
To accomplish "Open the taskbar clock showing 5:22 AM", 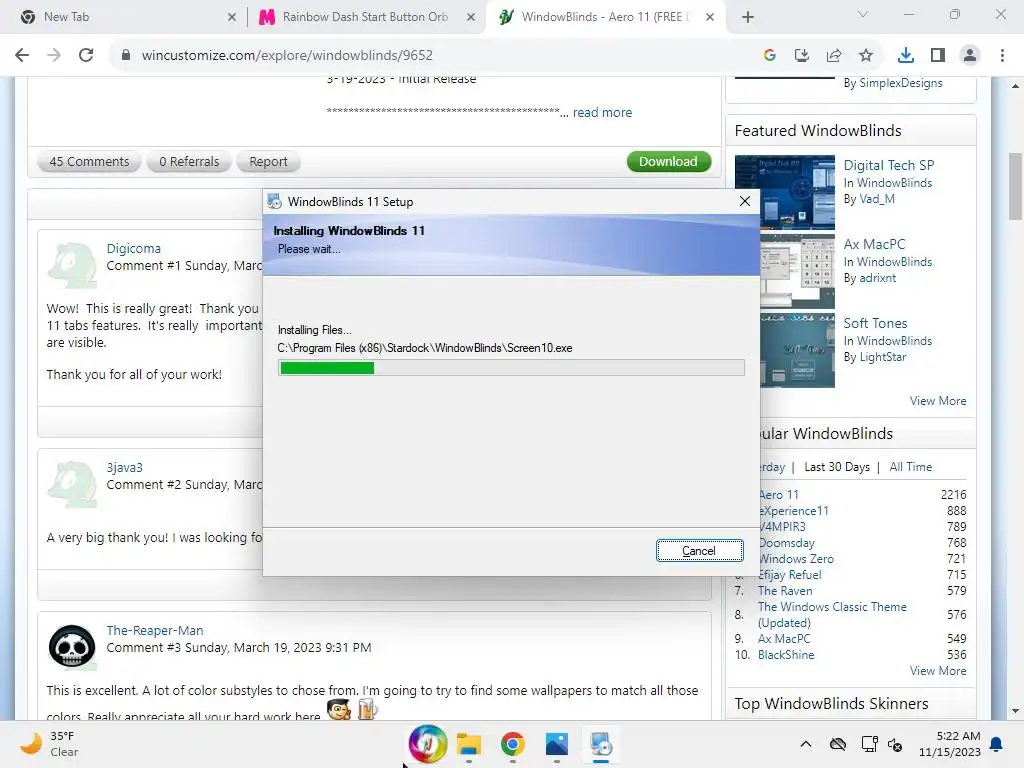I will click(x=950, y=744).
